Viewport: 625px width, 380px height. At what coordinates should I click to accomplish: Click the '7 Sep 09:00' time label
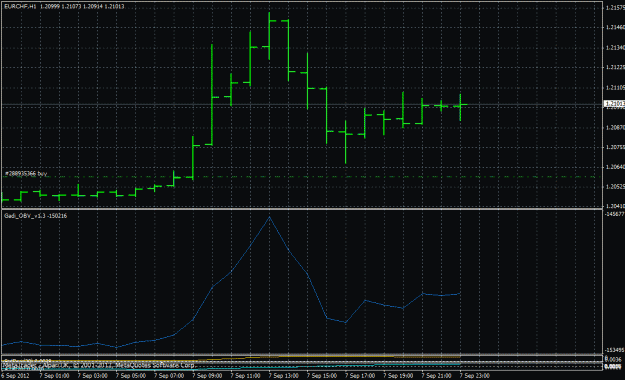click(x=207, y=376)
